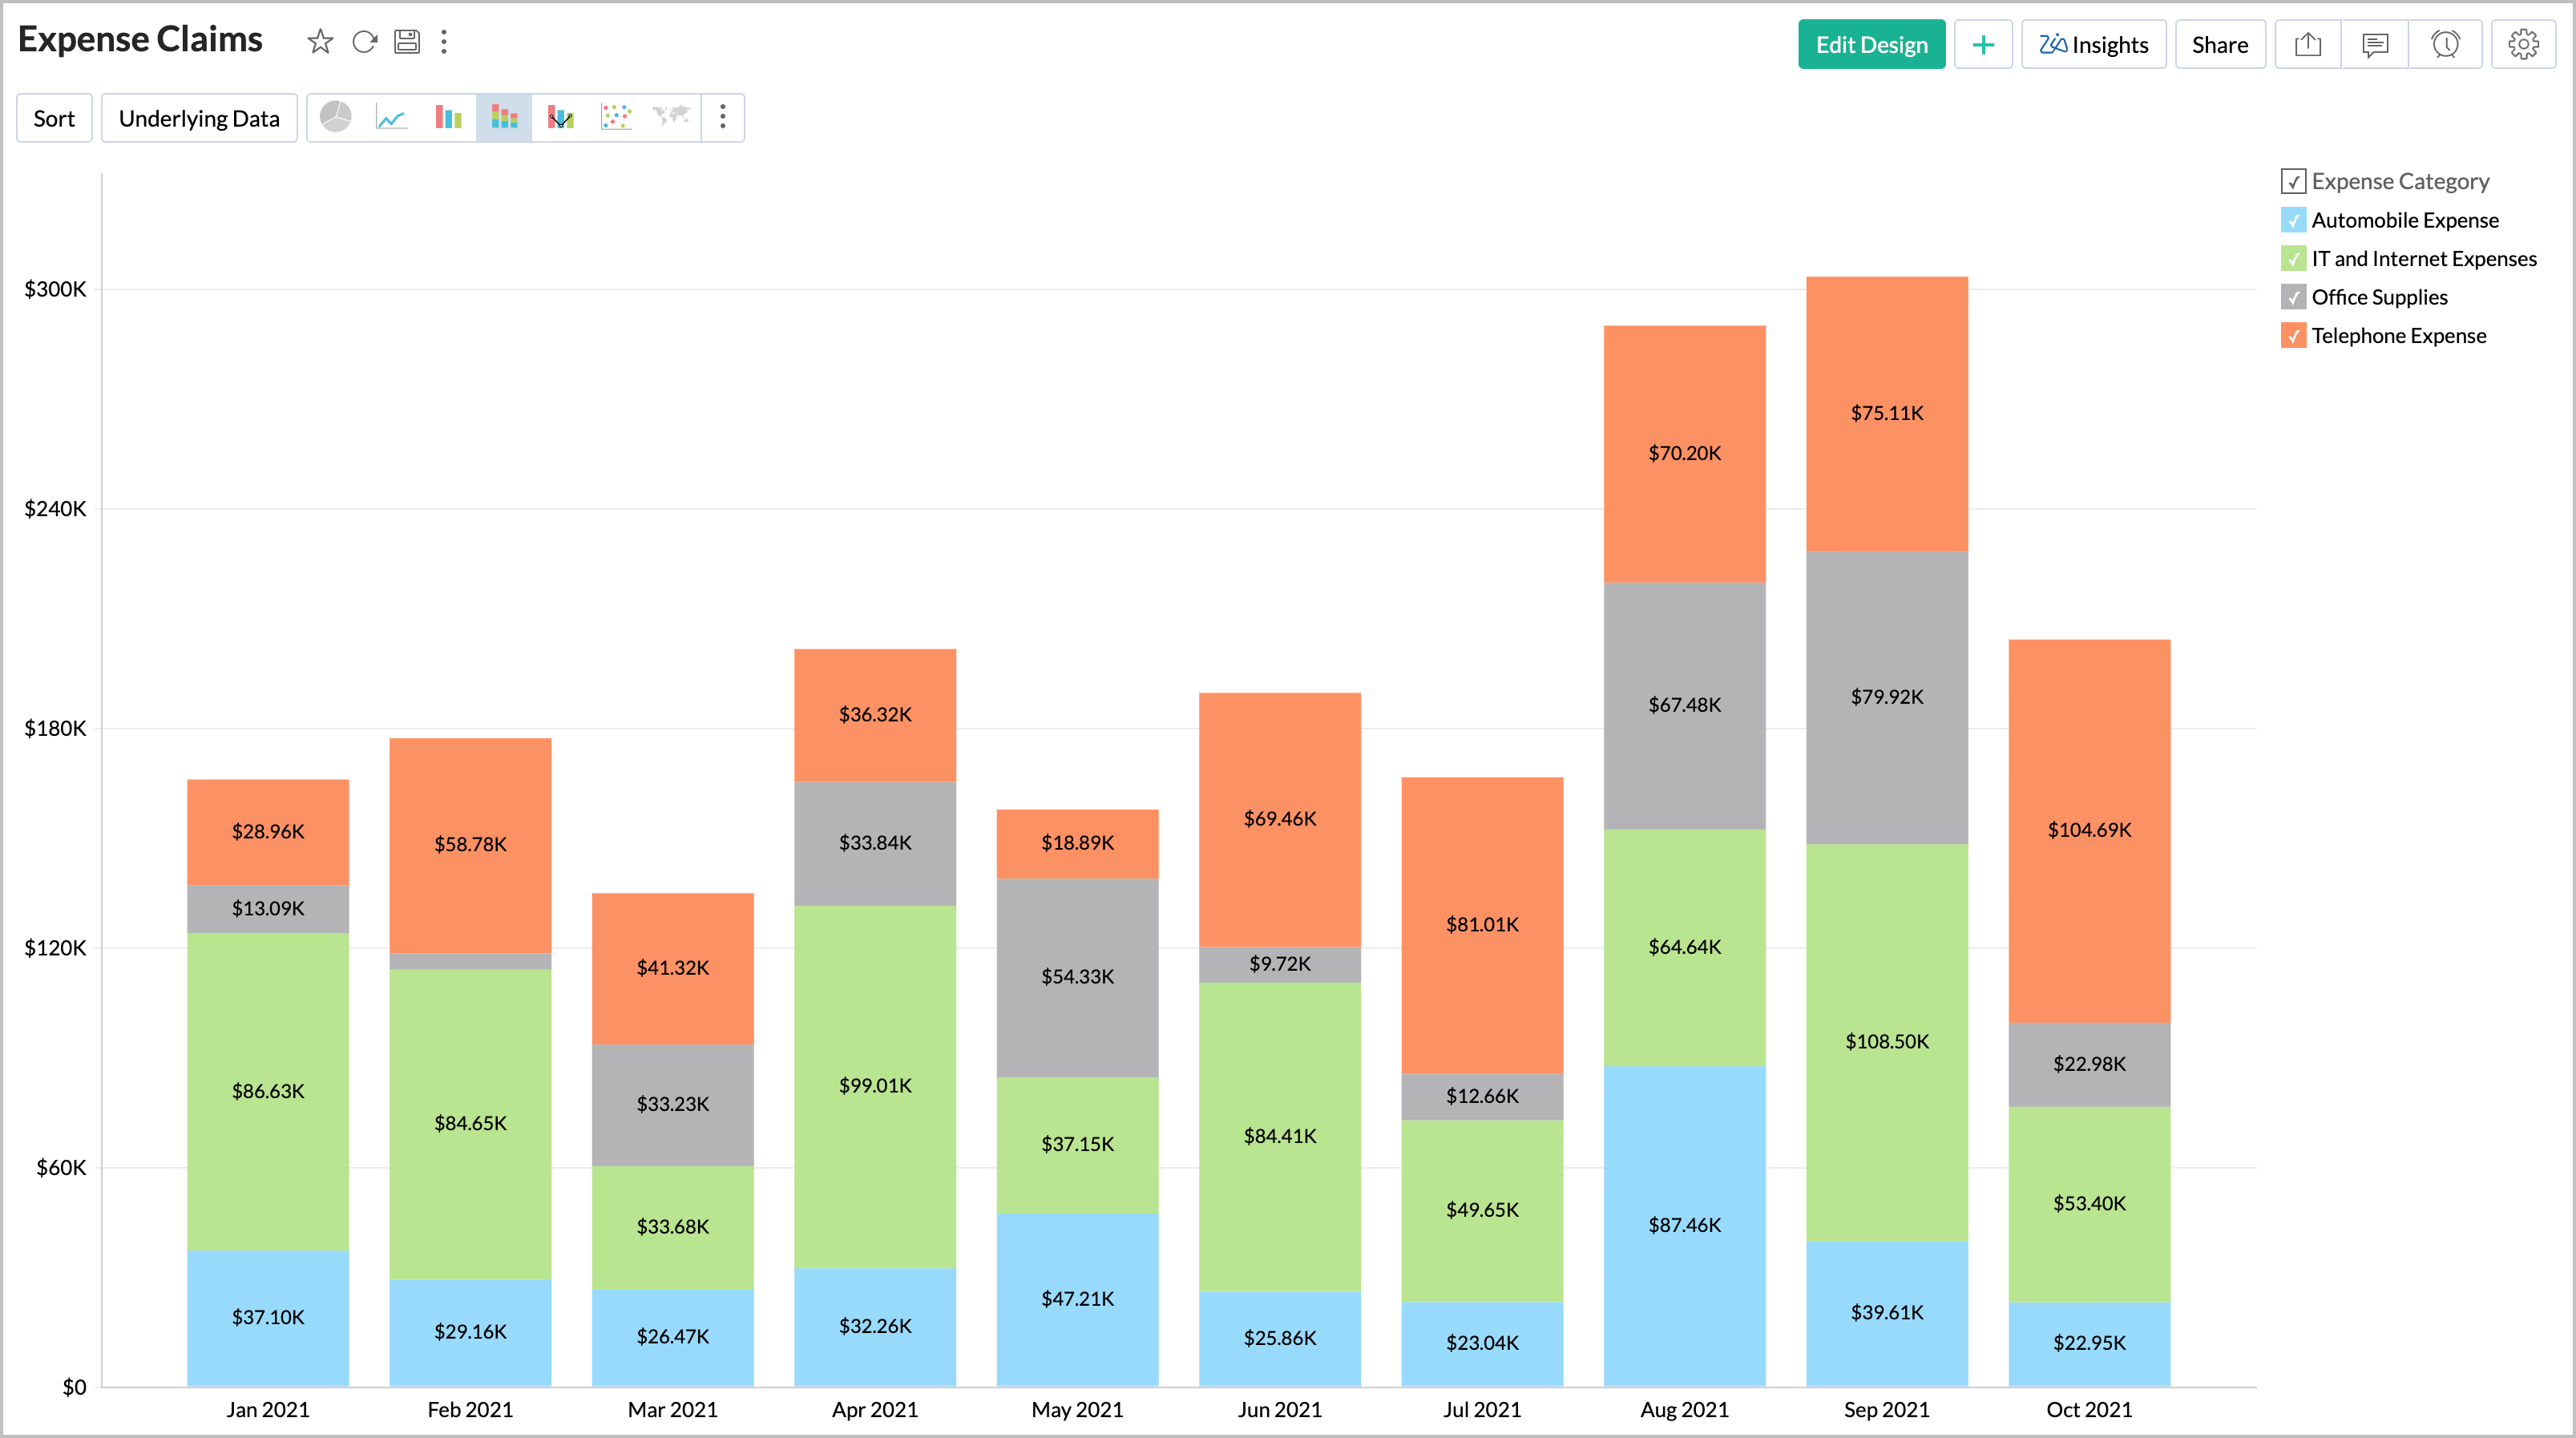
Task: Click the Edit Design button
Action: coord(1871,44)
